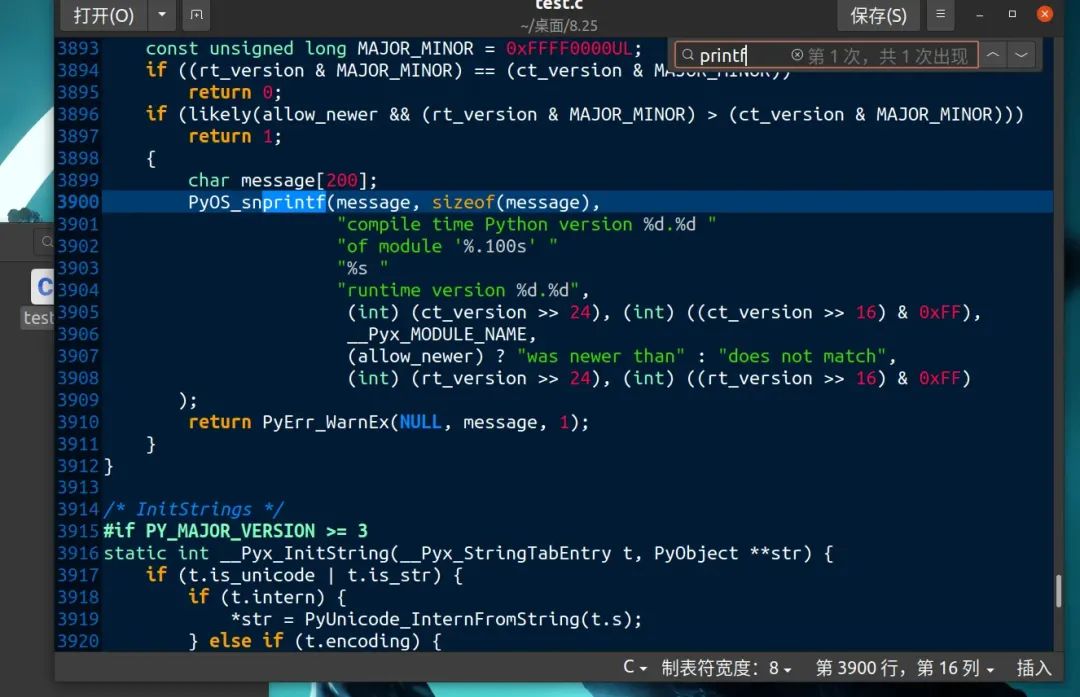Click on 0xFFFF0000UL constant on line 3893

click(x=569, y=48)
